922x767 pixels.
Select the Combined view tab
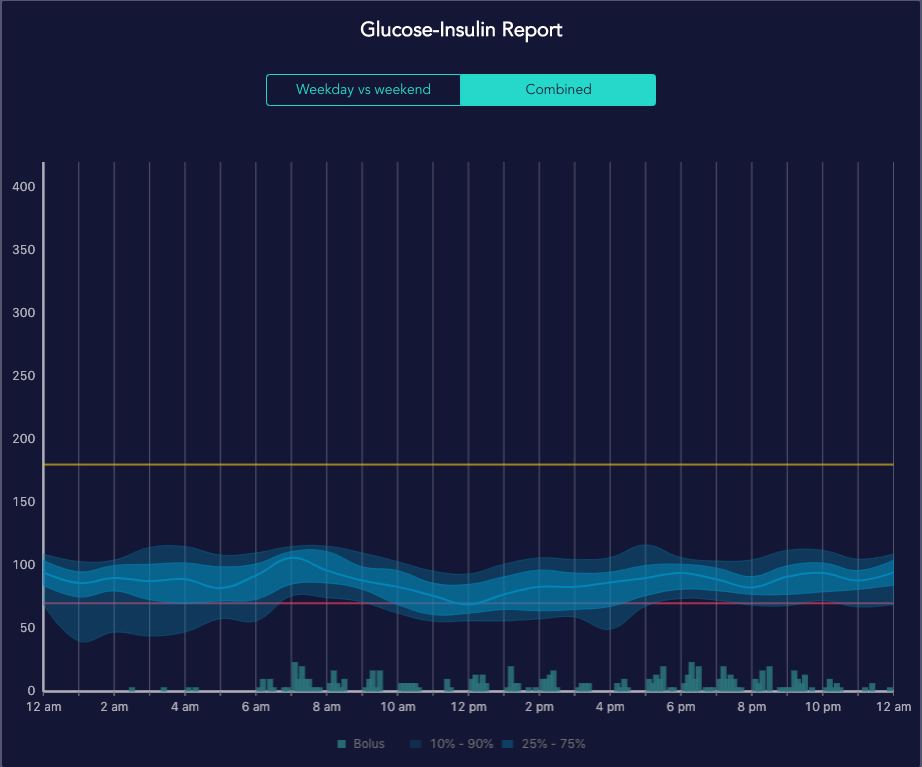pyautogui.click(x=558, y=89)
